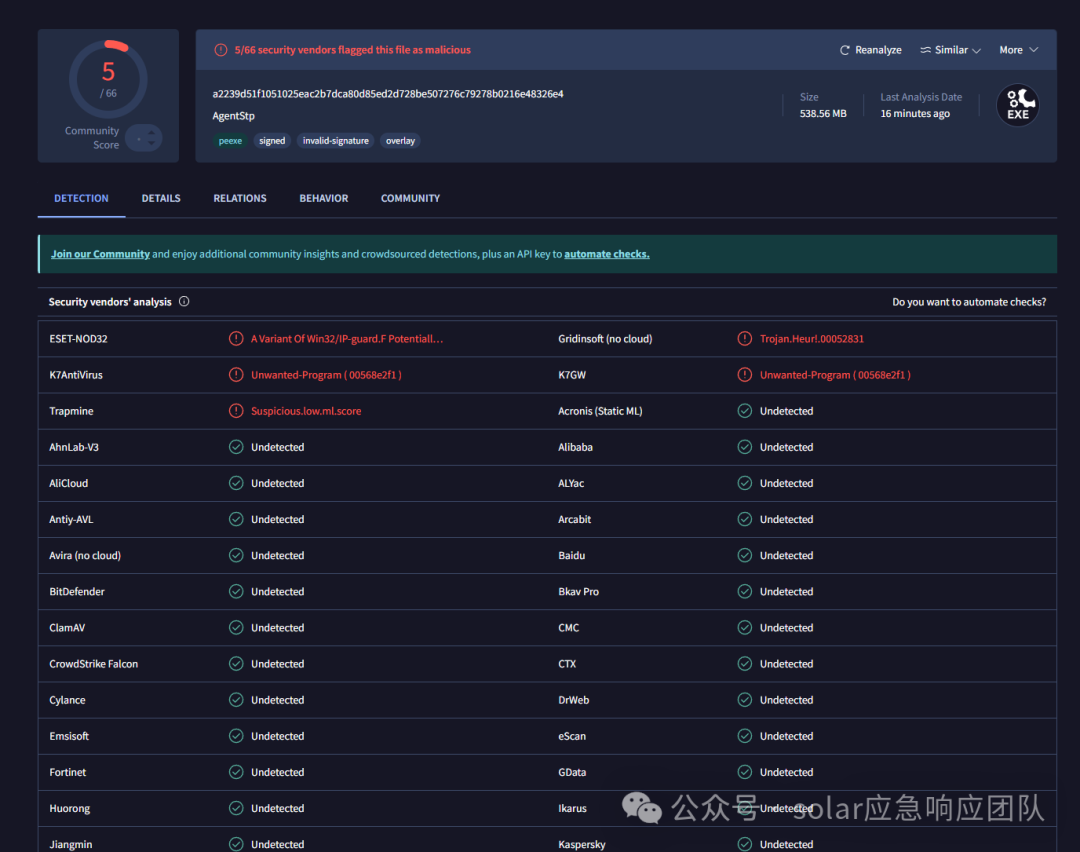The height and width of the screenshot is (852, 1080).
Task: Click the CrowdStrike Falcon check icon
Action: (x=236, y=664)
